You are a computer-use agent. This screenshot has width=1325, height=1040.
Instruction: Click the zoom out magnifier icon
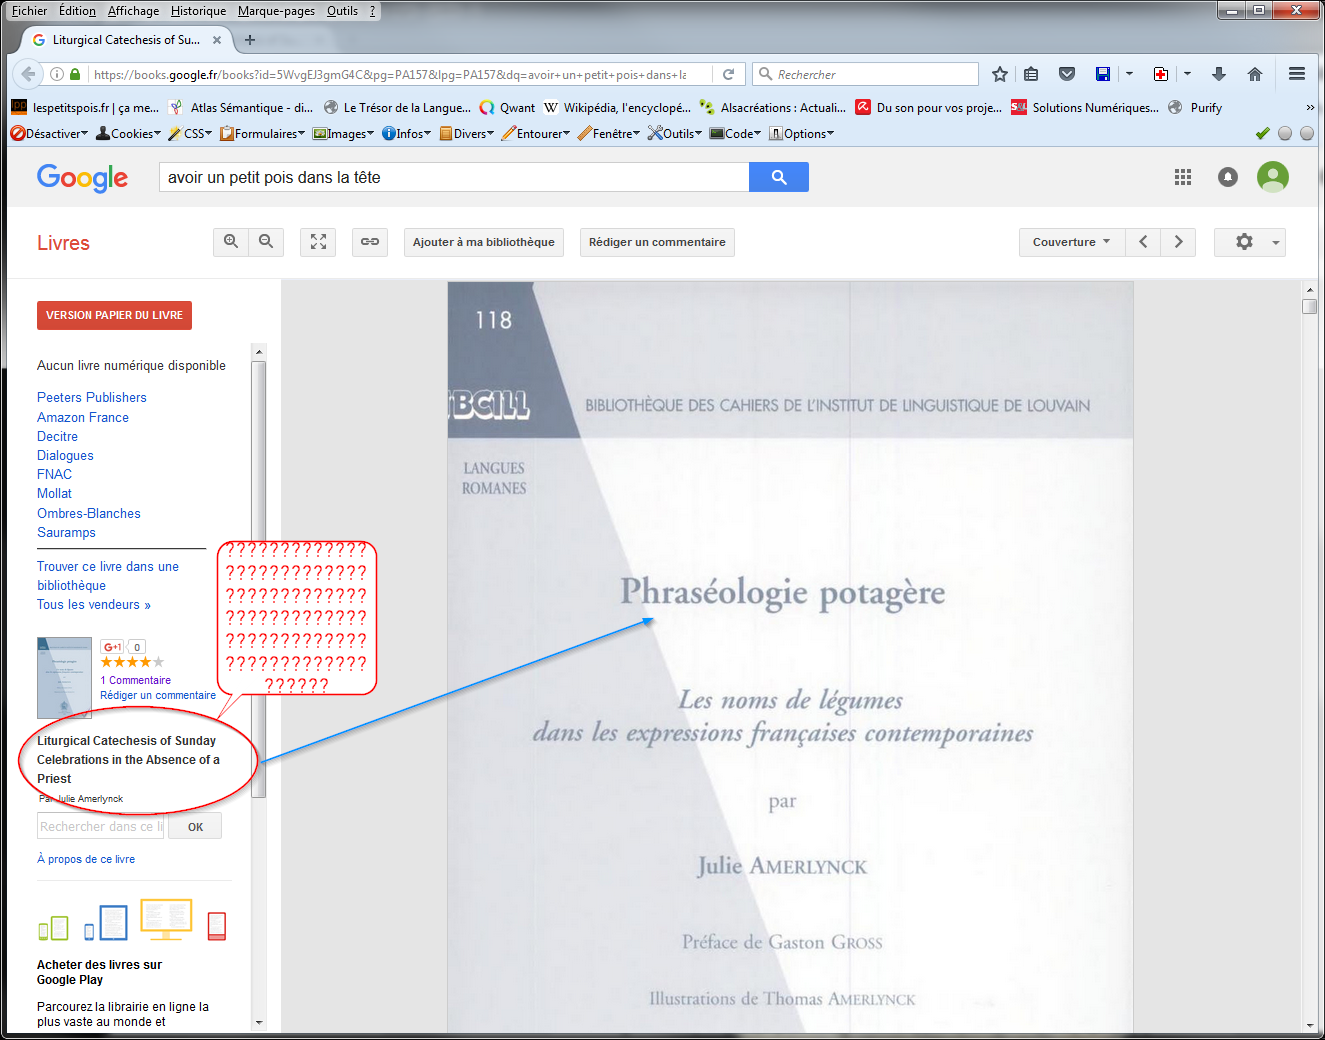[266, 242]
